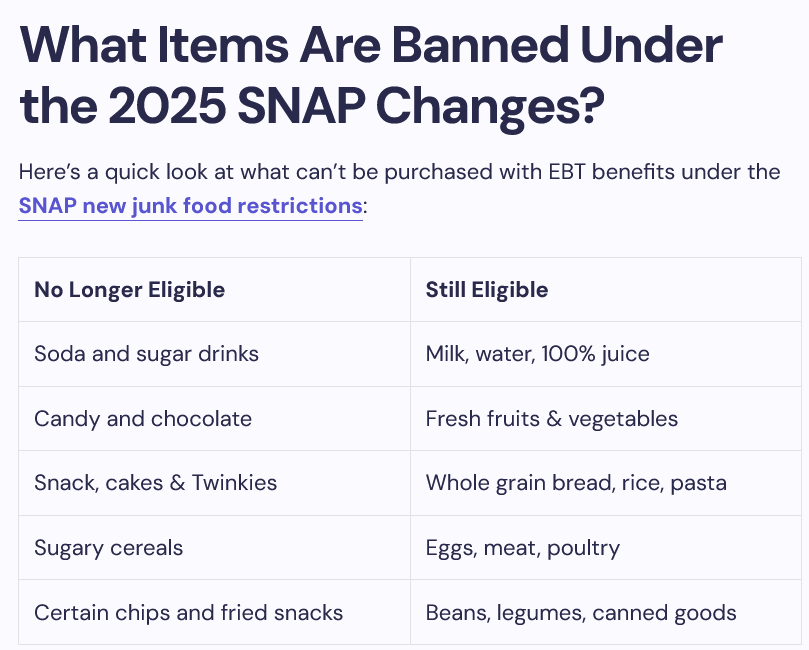Image resolution: width=809 pixels, height=650 pixels.
Task: Select the 'Candy and chocolate' table cell
Action: coord(143,418)
